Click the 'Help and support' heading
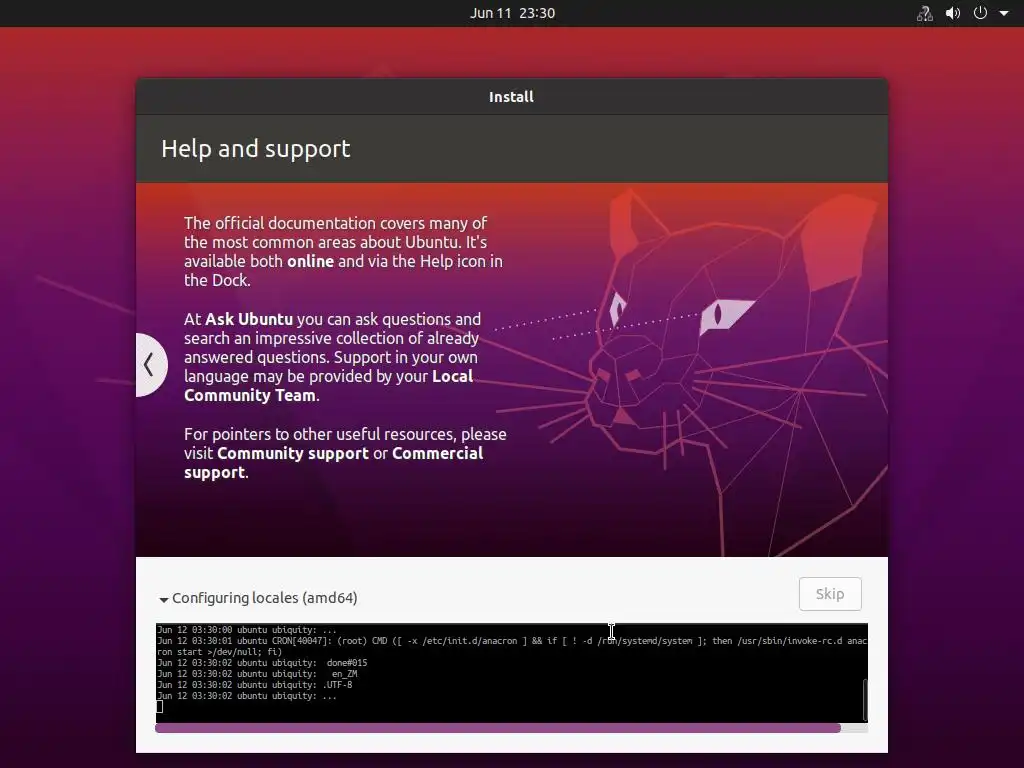1024x768 pixels. pos(255,149)
